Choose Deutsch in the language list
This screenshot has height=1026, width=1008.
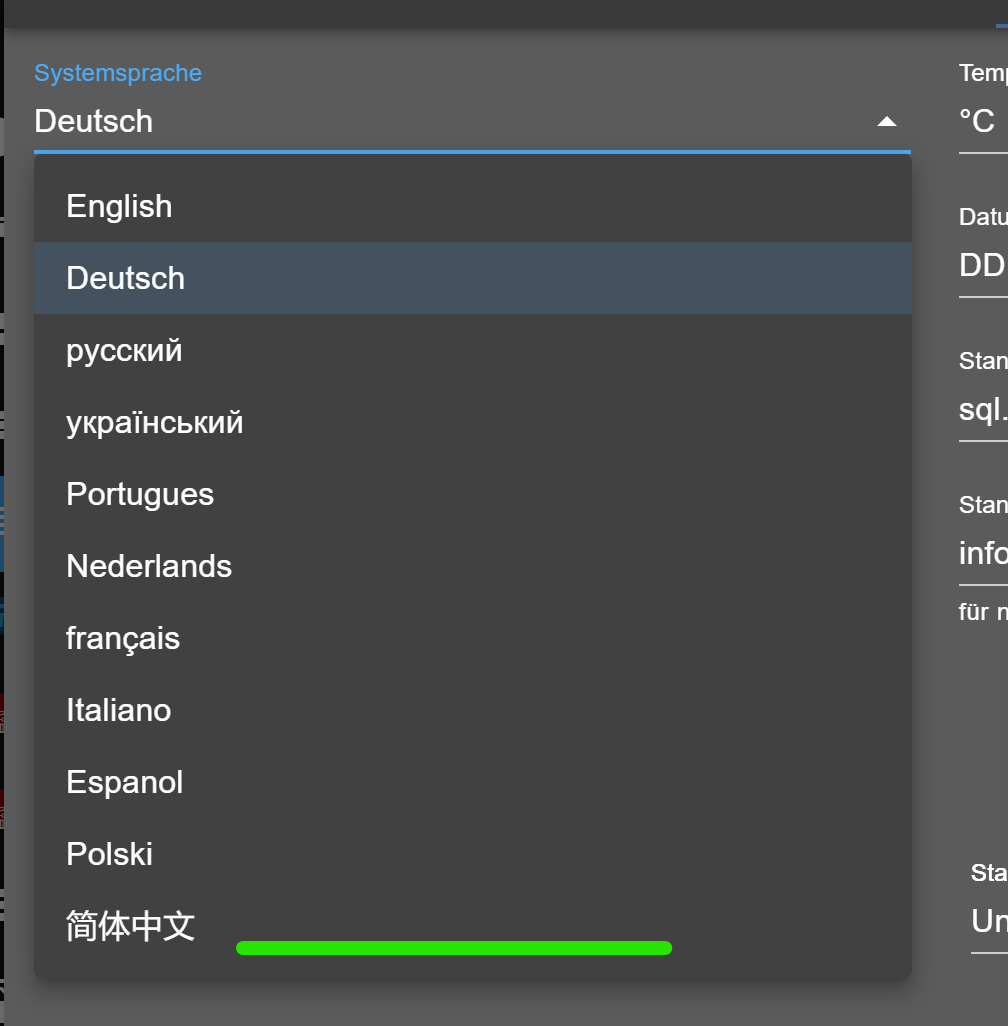(125, 278)
